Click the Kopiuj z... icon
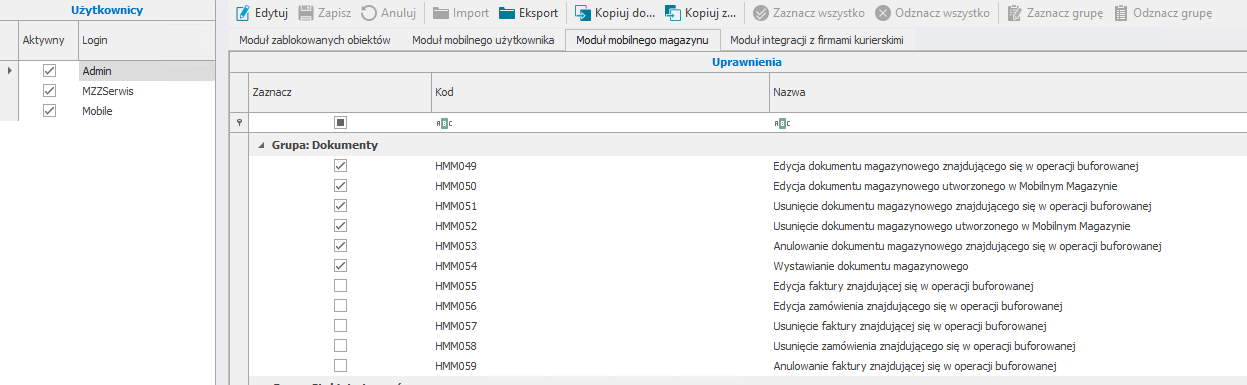1247x385 pixels. coord(673,14)
